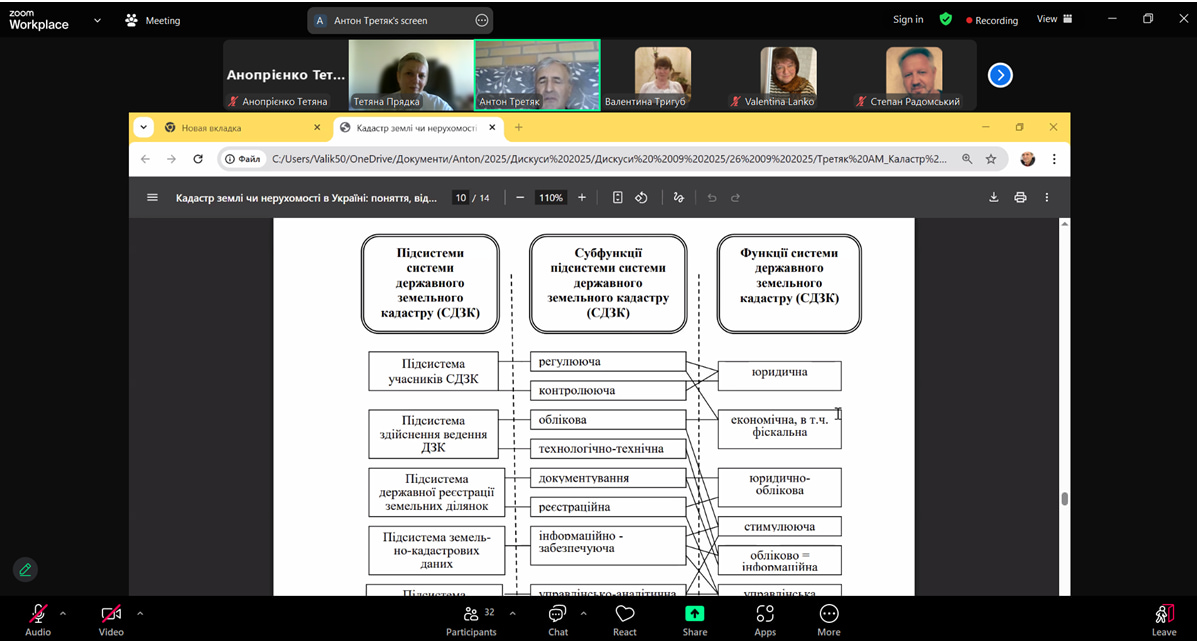Open the Chat panel

[x=558, y=619]
